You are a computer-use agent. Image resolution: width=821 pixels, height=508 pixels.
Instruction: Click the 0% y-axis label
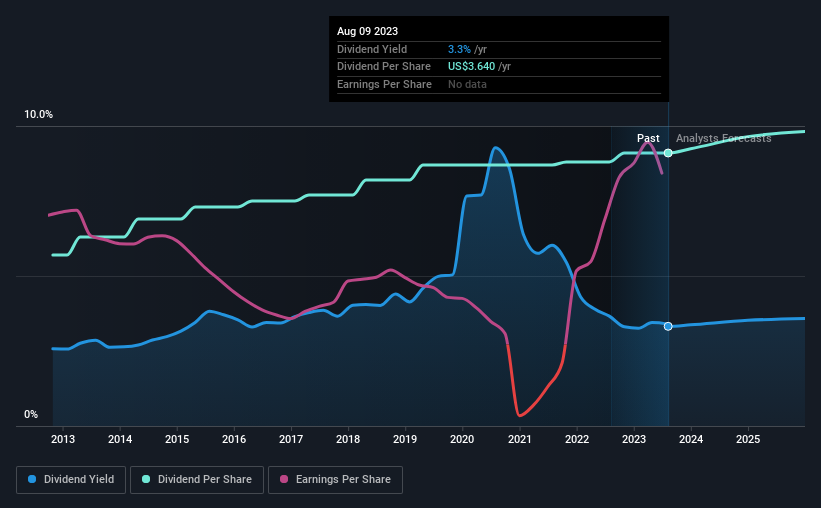click(31, 415)
